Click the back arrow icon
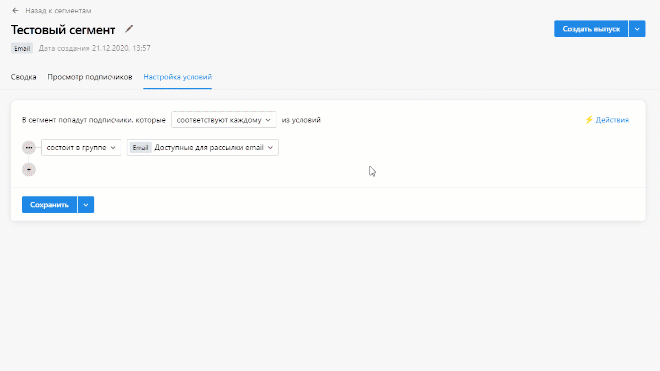This screenshot has width=660, height=371. pyautogui.click(x=16, y=11)
